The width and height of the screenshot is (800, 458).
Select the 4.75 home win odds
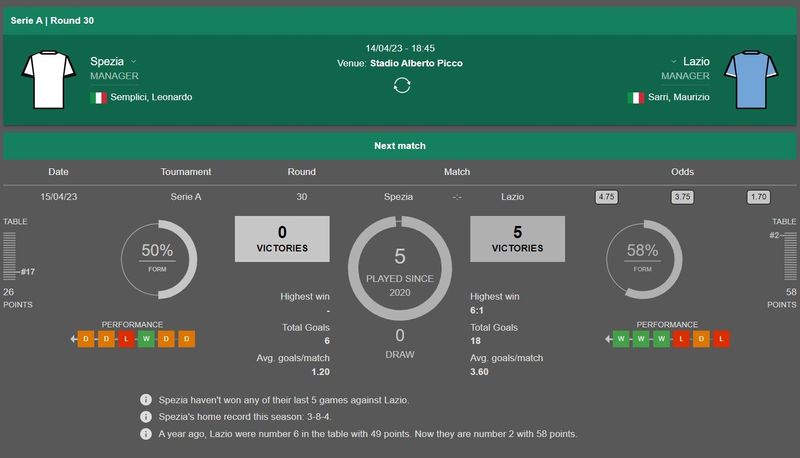pos(607,197)
